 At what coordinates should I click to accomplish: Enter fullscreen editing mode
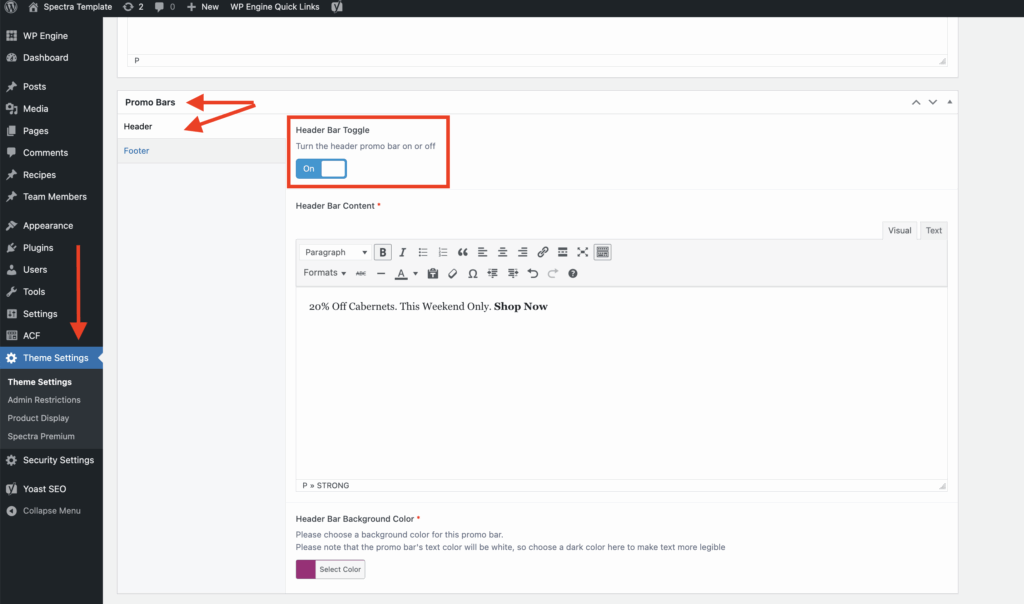click(x=583, y=252)
